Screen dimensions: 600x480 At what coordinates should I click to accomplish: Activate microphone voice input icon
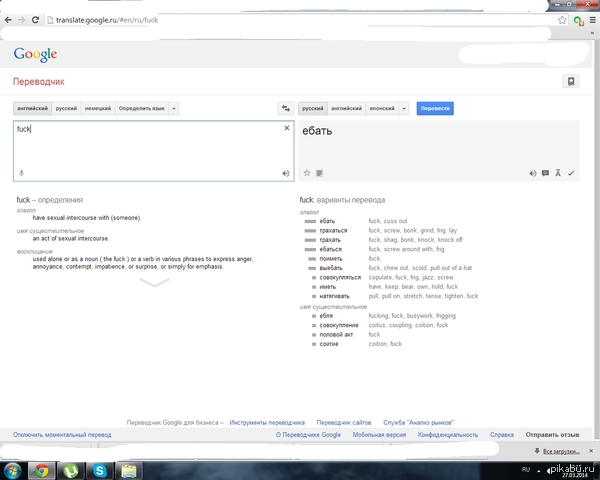click(x=21, y=173)
